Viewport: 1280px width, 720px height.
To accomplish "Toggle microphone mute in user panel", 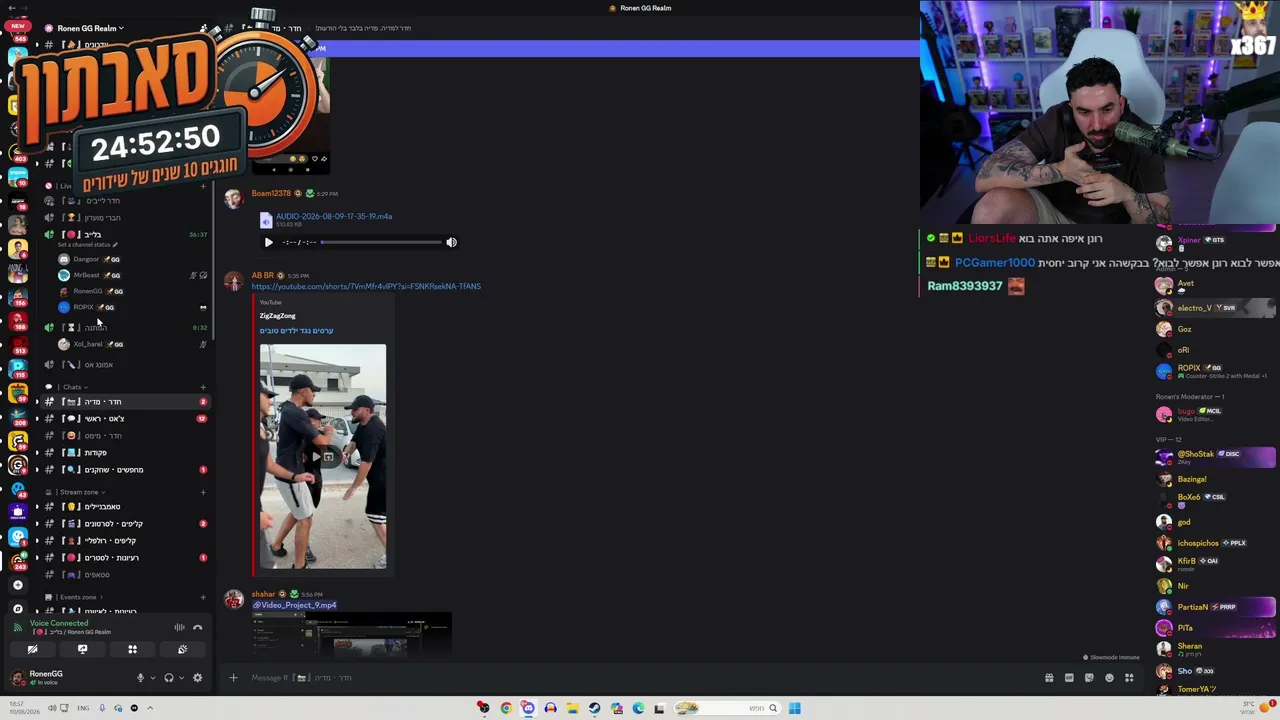I will [140, 678].
